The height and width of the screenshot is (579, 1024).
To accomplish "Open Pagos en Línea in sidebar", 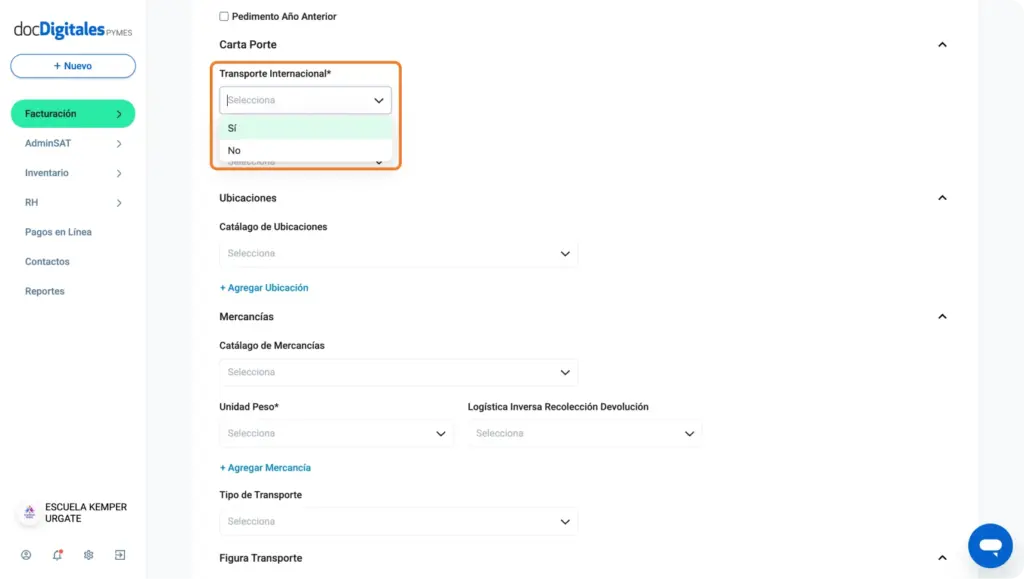I will (58, 232).
